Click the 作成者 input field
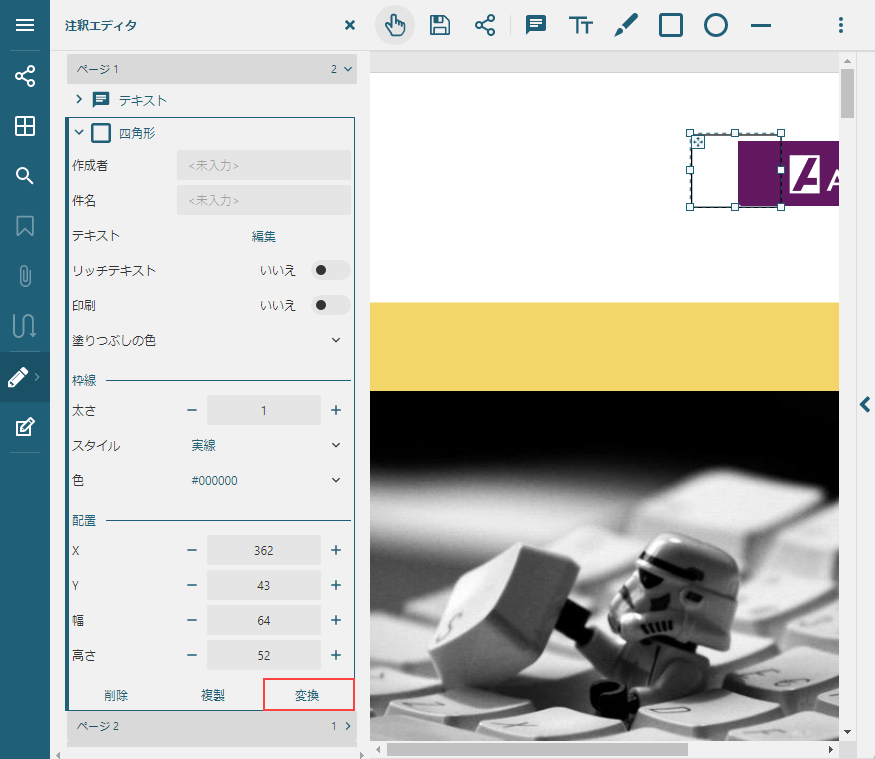This screenshot has width=875, height=759. coord(263,165)
